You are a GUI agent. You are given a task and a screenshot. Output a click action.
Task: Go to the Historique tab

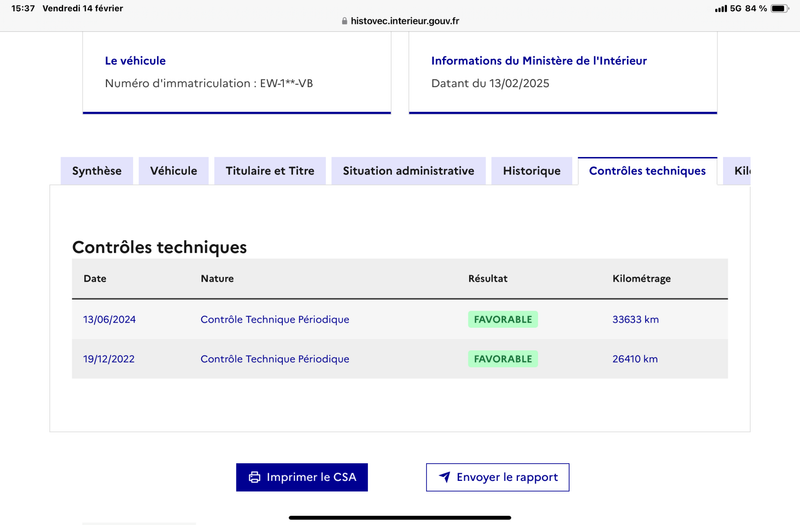(x=532, y=171)
